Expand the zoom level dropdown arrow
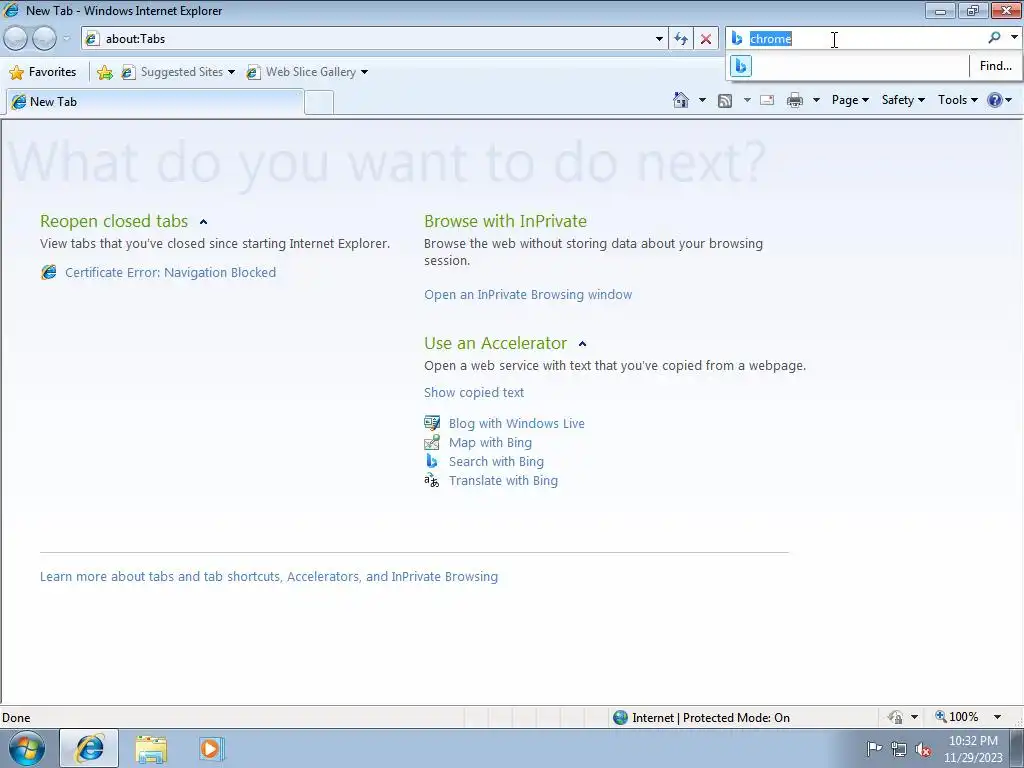The height and width of the screenshot is (768, 1024). point(997,717)
